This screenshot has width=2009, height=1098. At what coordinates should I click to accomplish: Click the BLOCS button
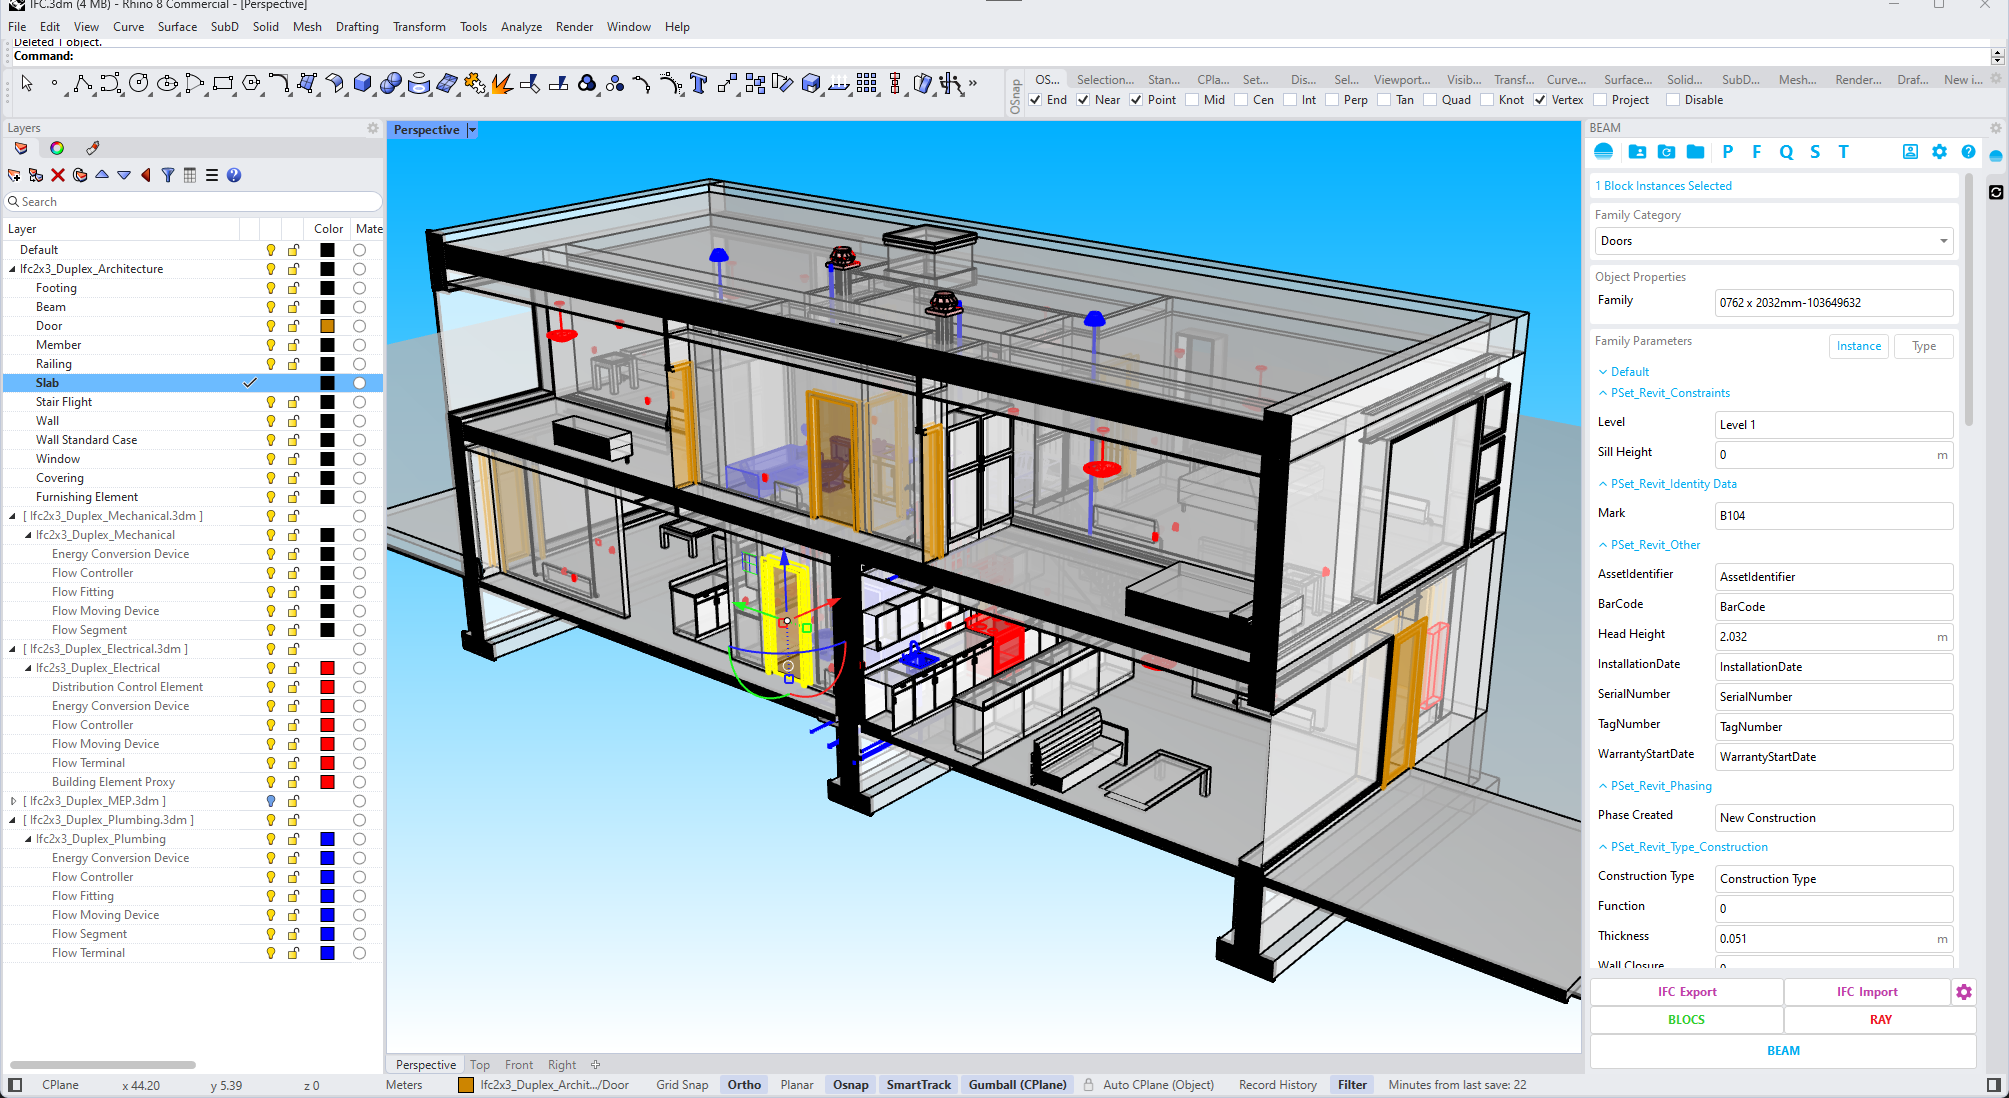click(1687, 1020)
